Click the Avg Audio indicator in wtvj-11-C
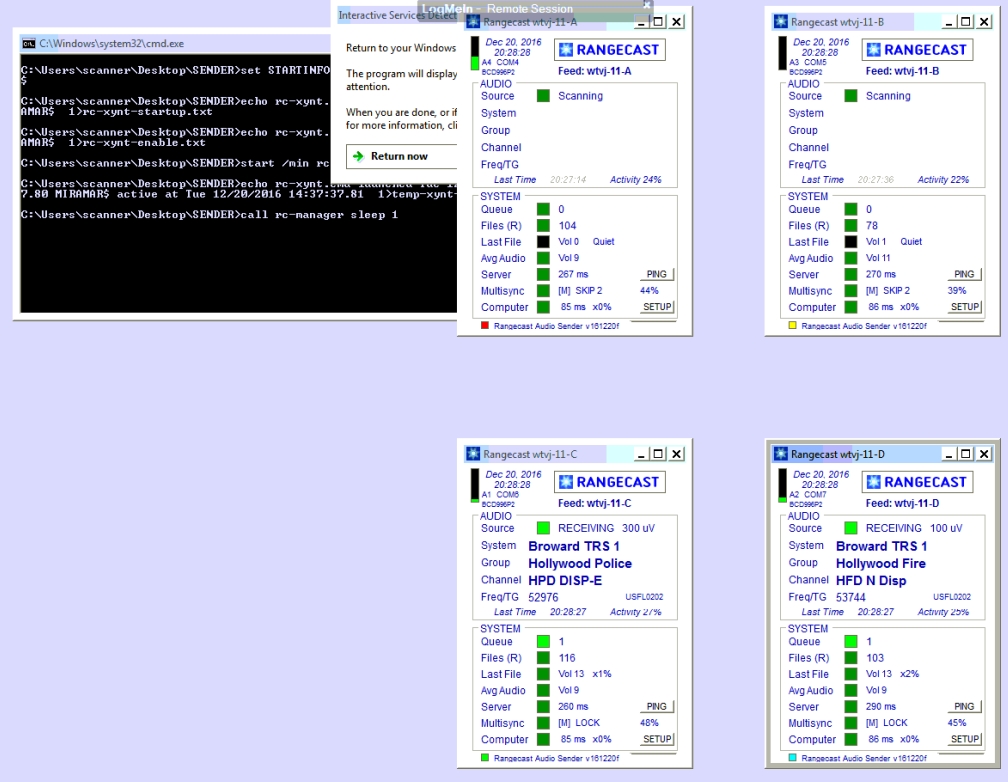The height and width of the screenshot is (782, 1008). pos(543,690)
